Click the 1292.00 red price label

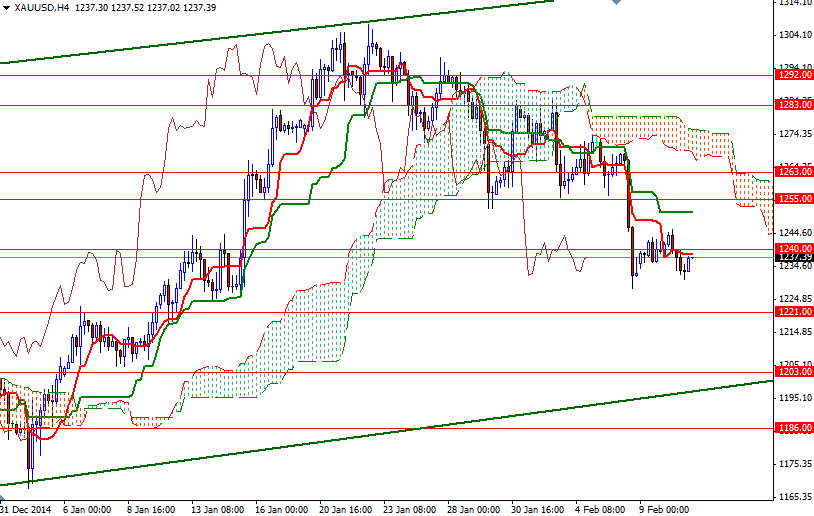pyautogui.click(x=793, y=74)
